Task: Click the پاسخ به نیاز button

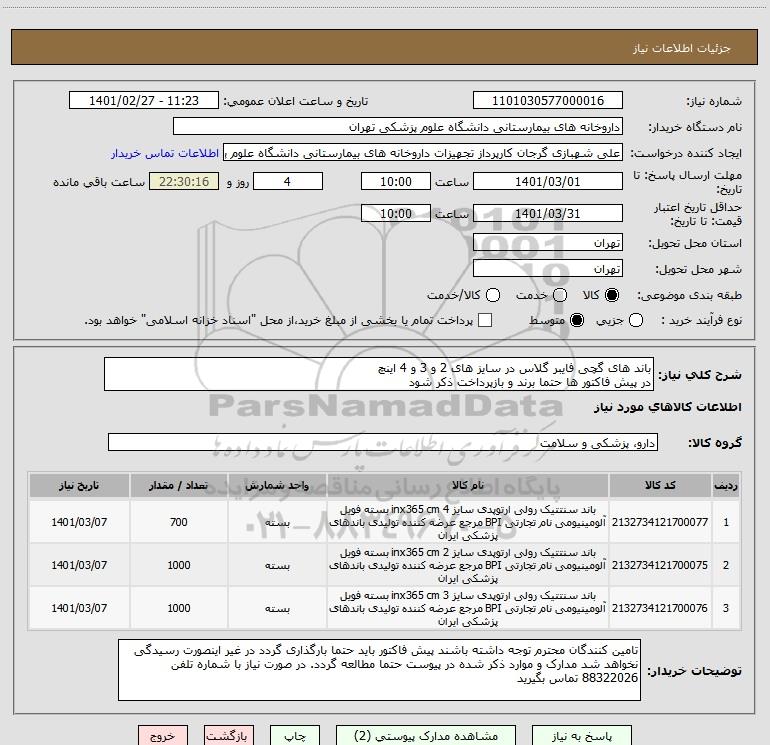Action: point(581,736)
